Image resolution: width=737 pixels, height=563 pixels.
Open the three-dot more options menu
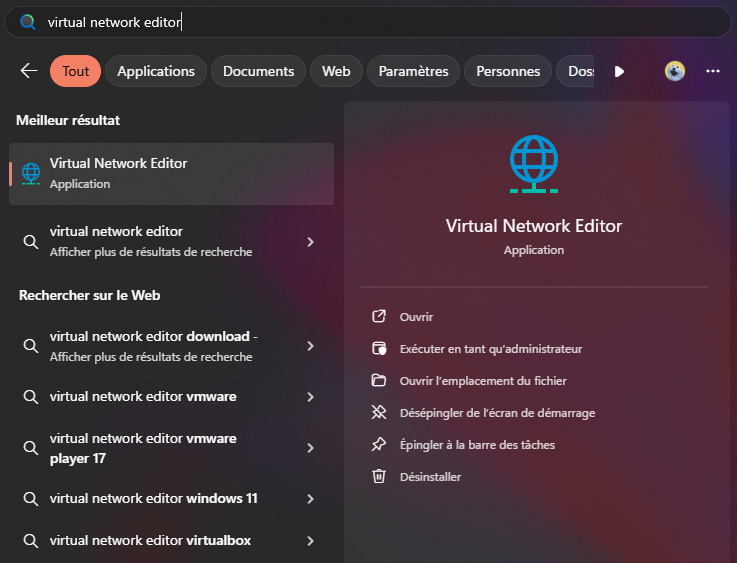pos(713,71)
